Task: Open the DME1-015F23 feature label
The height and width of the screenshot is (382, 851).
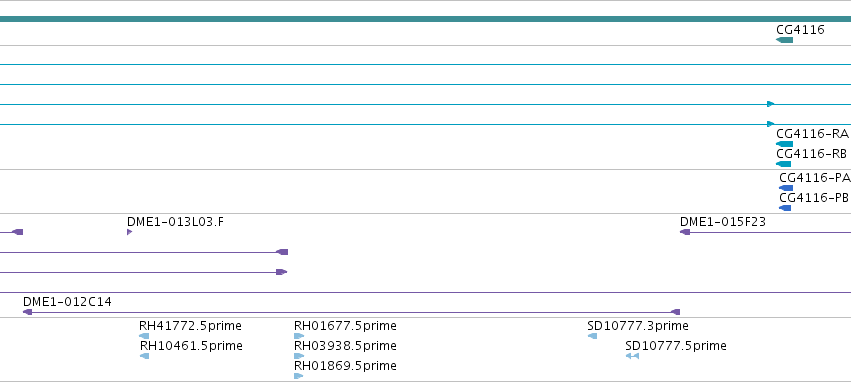Action: point(723,221)
